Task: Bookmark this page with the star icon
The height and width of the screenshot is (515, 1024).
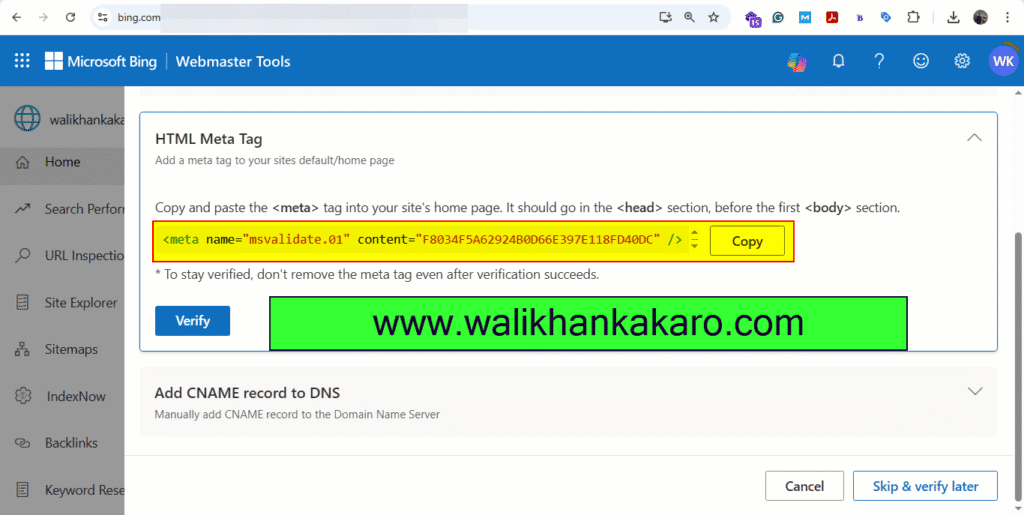Action: point(714,18)
